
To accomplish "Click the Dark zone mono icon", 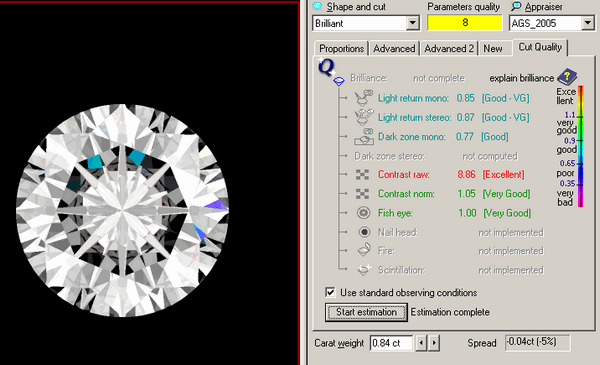I will [x=364, y=137].
